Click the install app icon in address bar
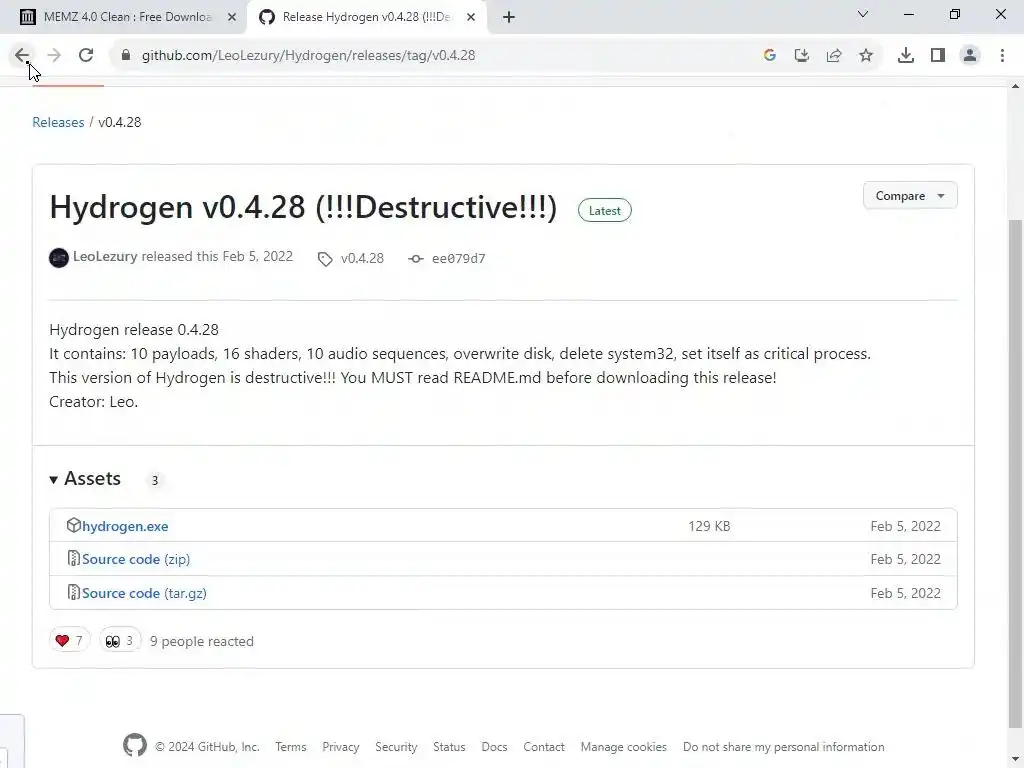Screen dimensions: 1024x768 click(x=802, y=56)
